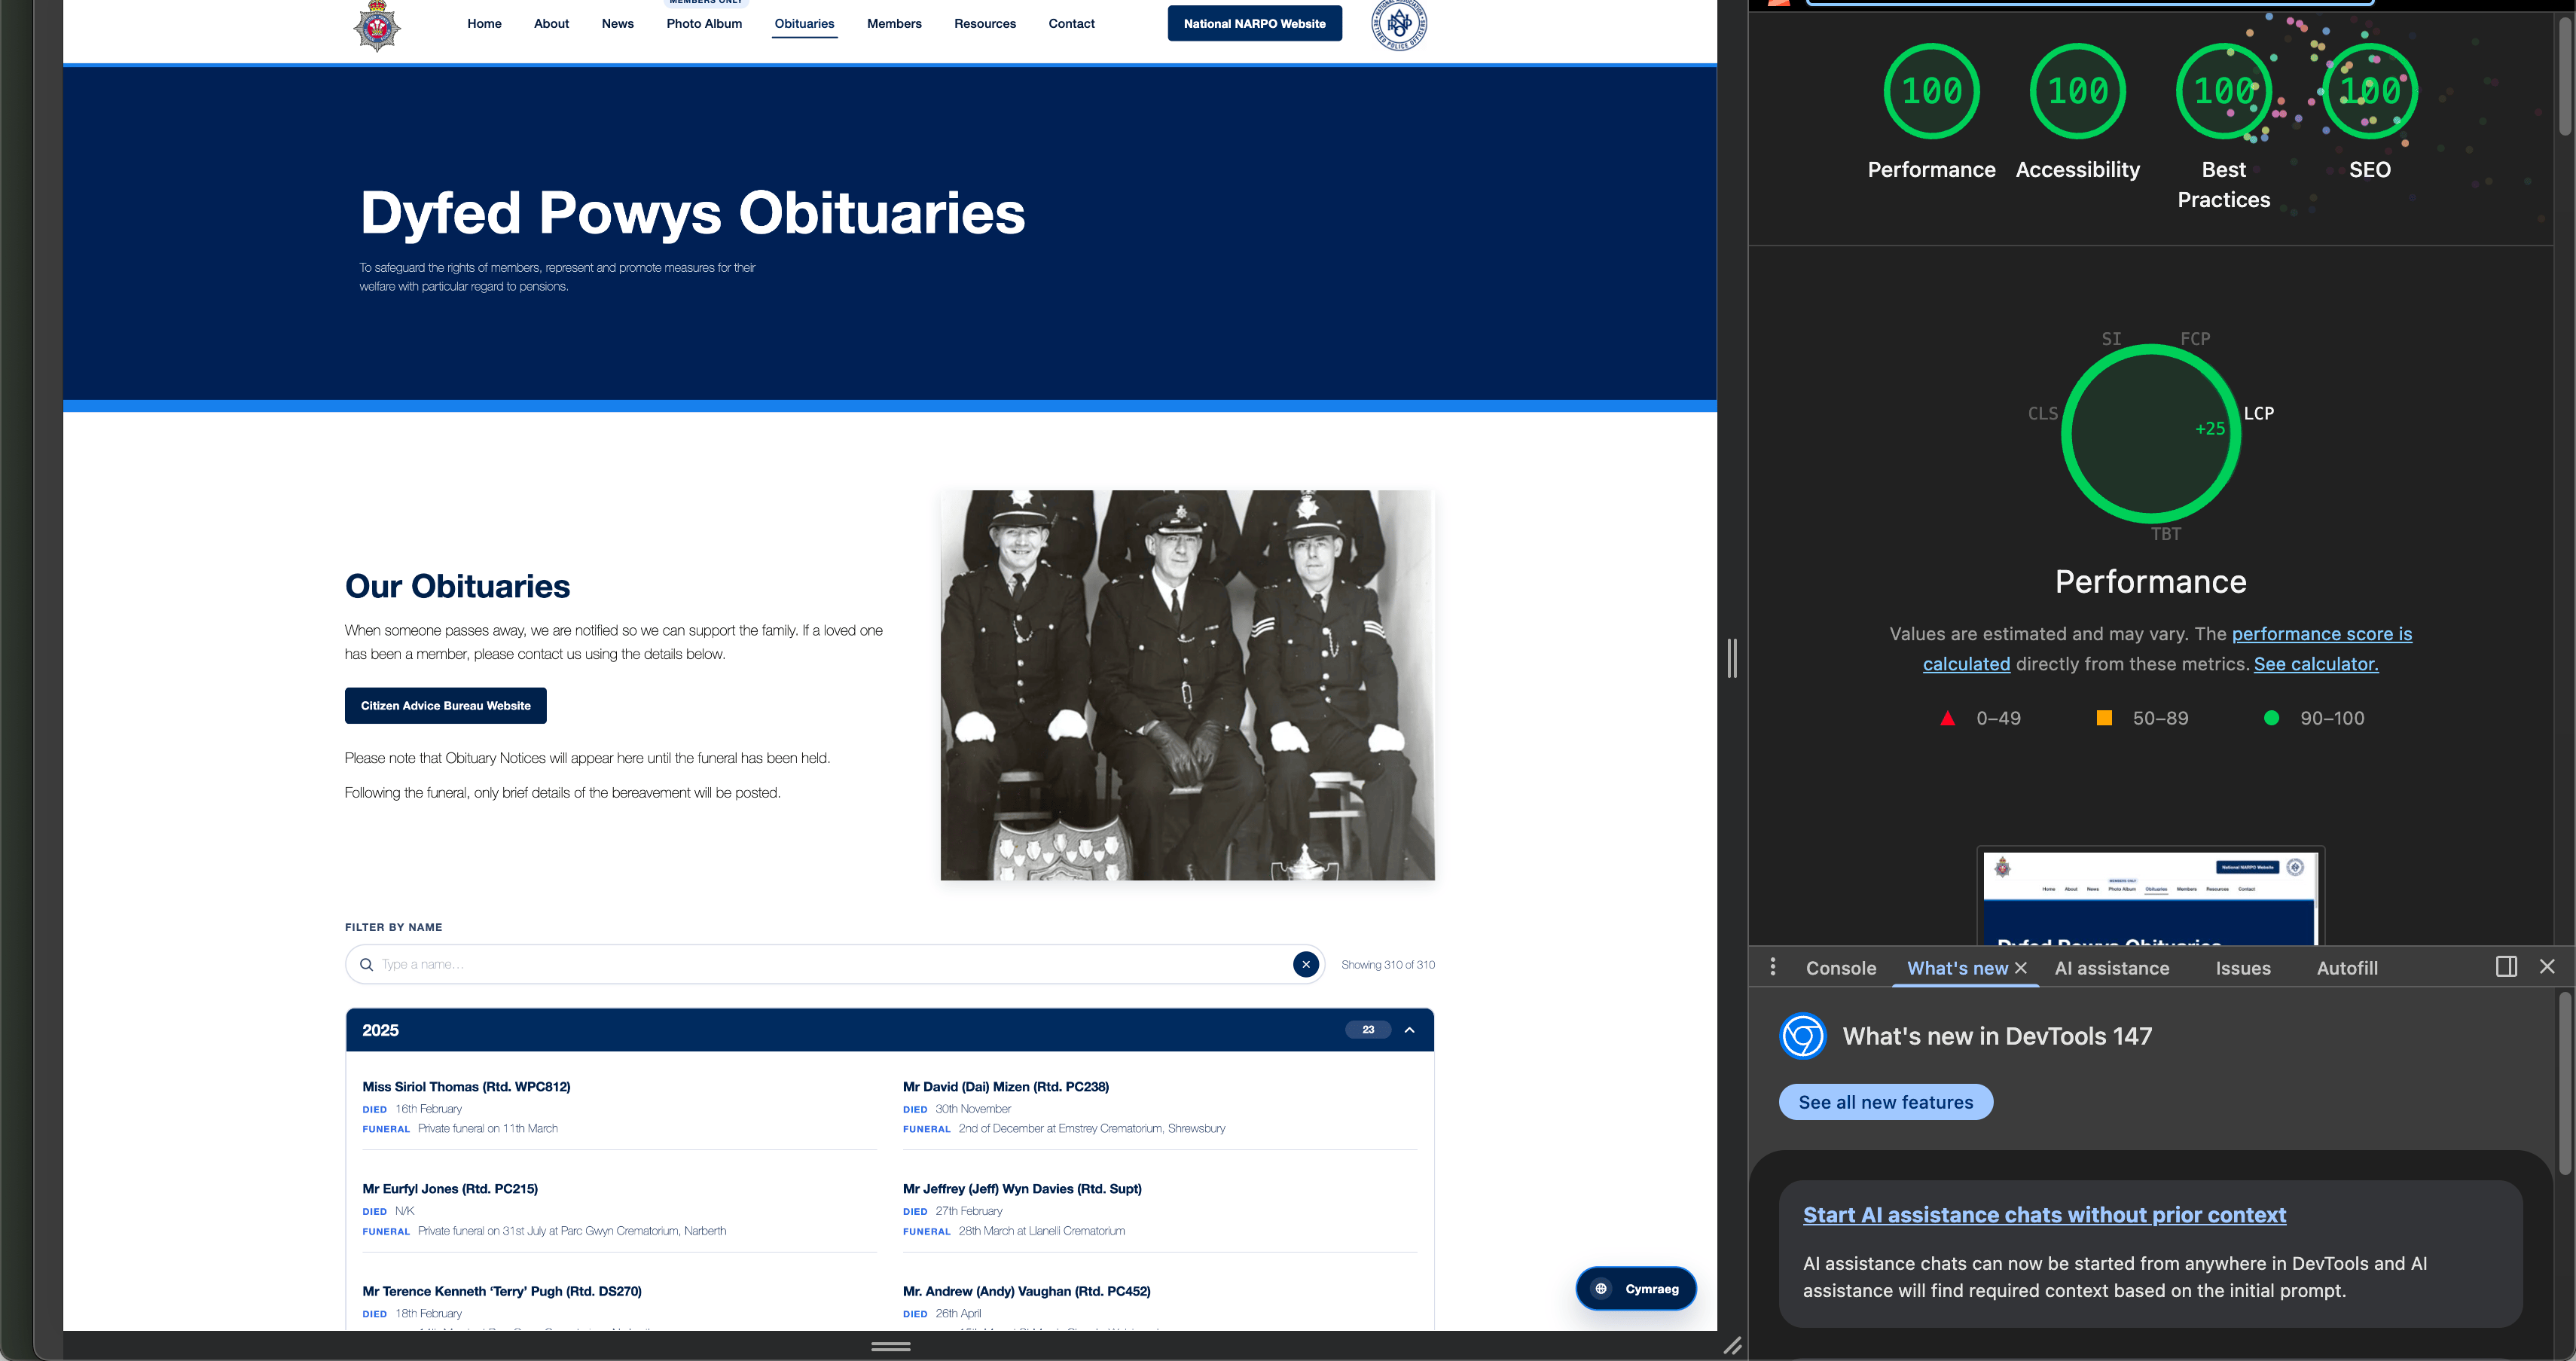Click Mr David (Dai) Mizen entry name

[x=1005, y=1087]
